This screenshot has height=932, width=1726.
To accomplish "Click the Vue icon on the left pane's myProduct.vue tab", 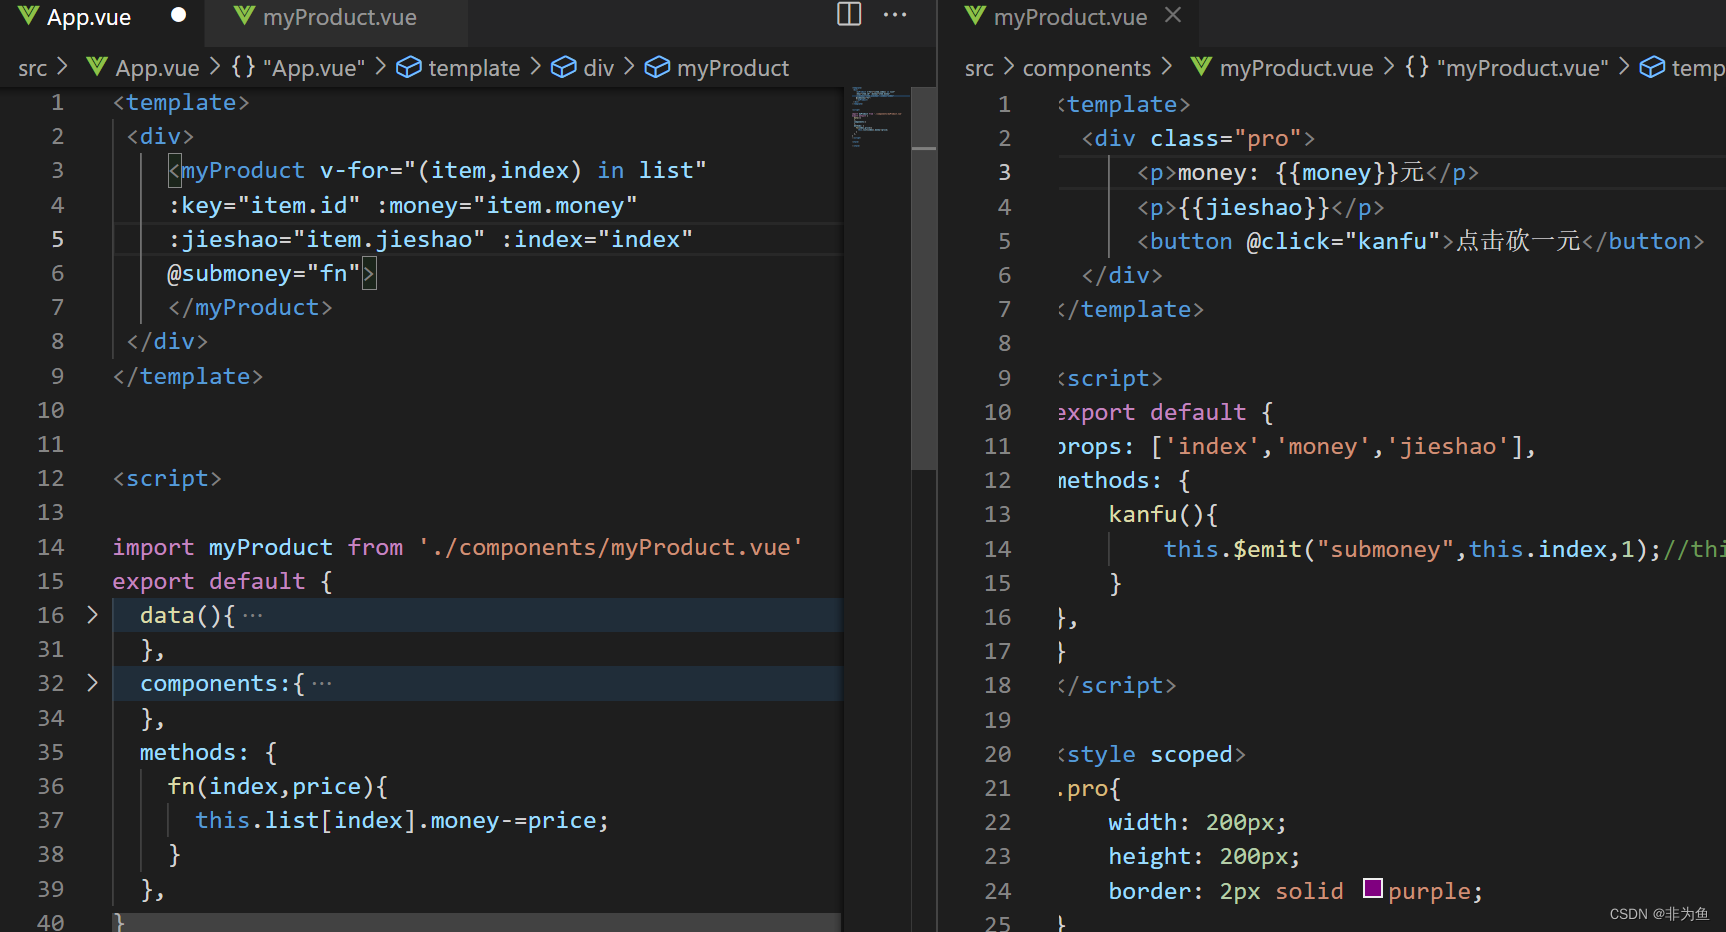I will coord(244,16).
